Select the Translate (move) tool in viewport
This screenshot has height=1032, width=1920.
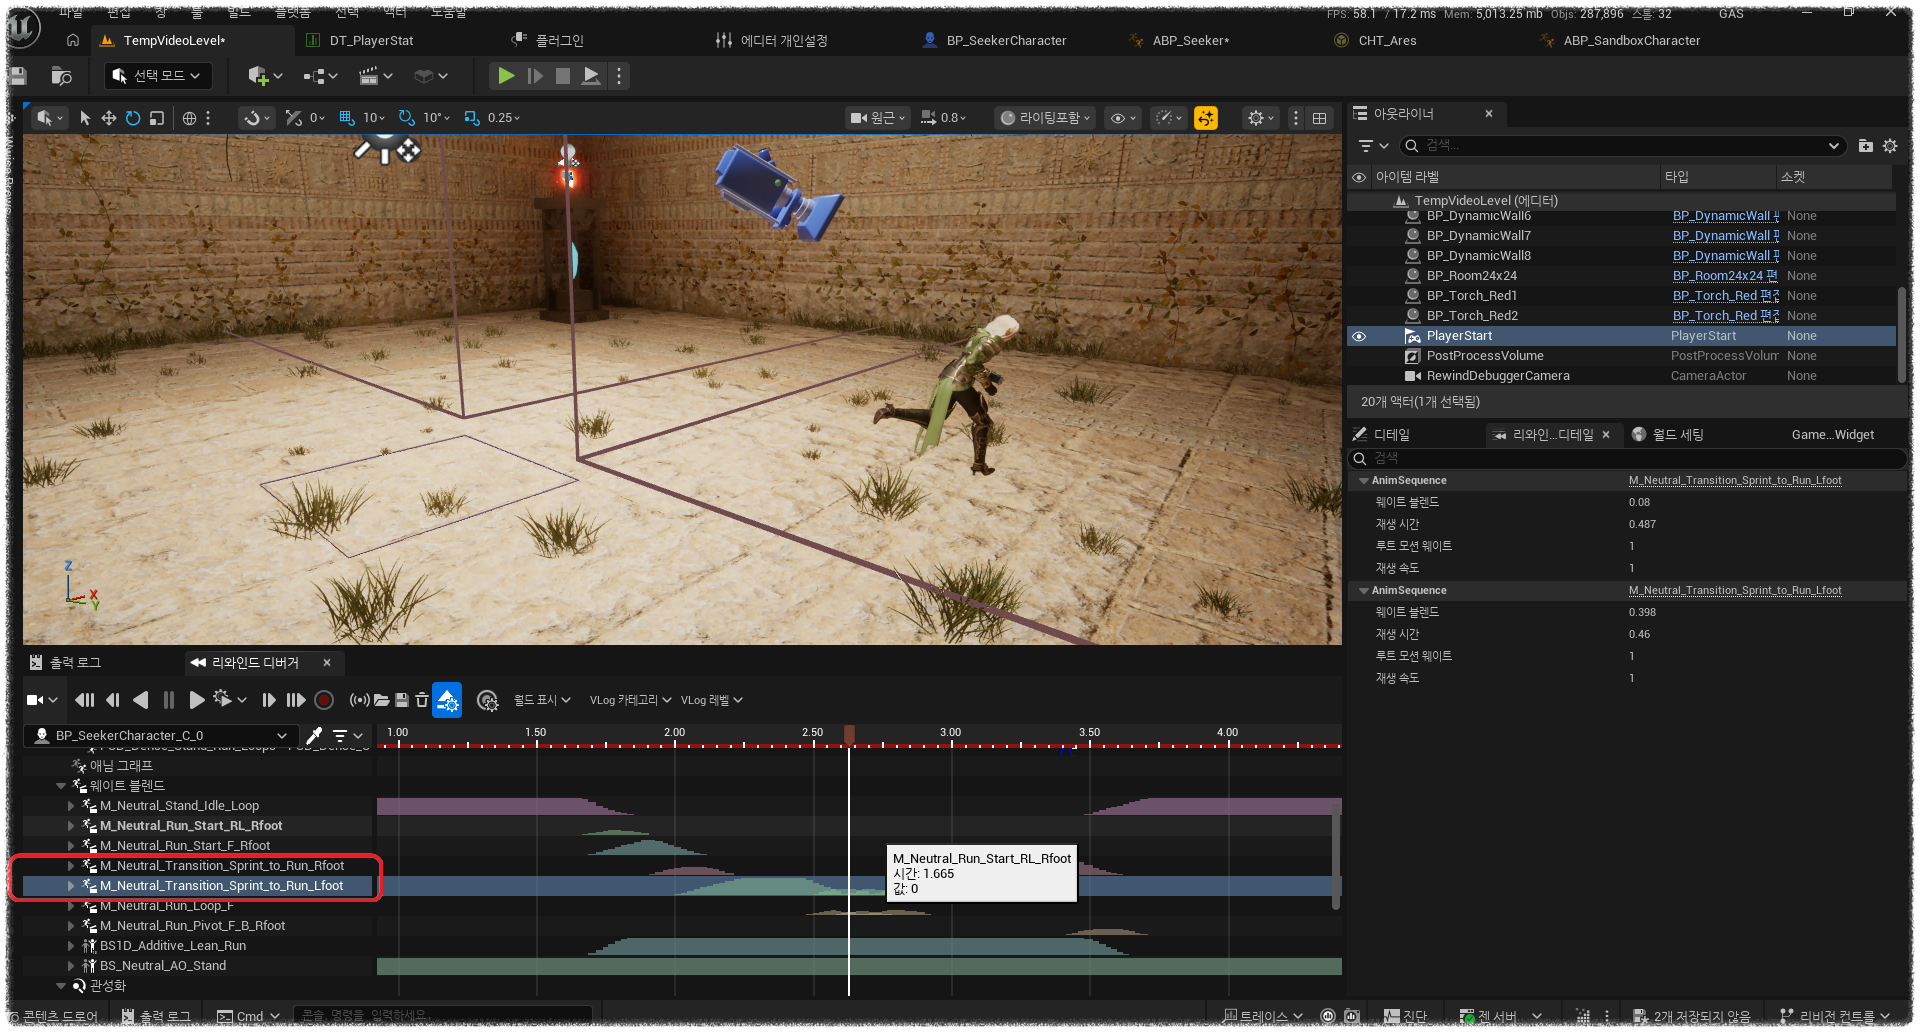[108, 118]
